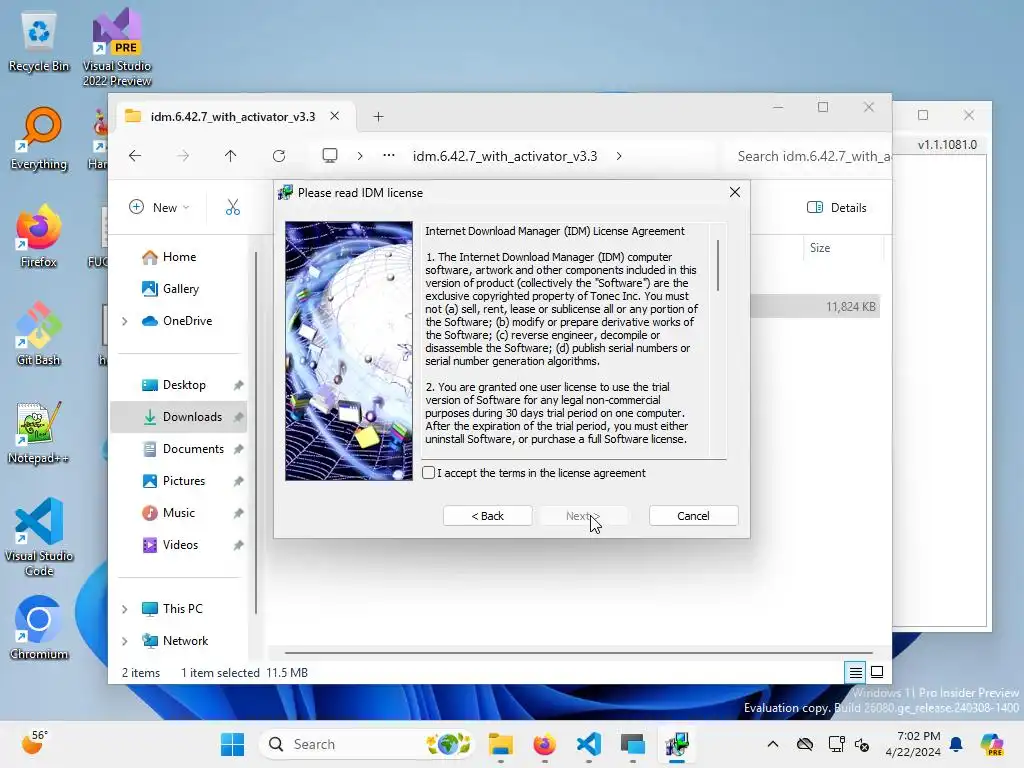Click the This PC monitor icon in address bar
Viewport: 1024px width, 768px height.
tap(330, 155)
